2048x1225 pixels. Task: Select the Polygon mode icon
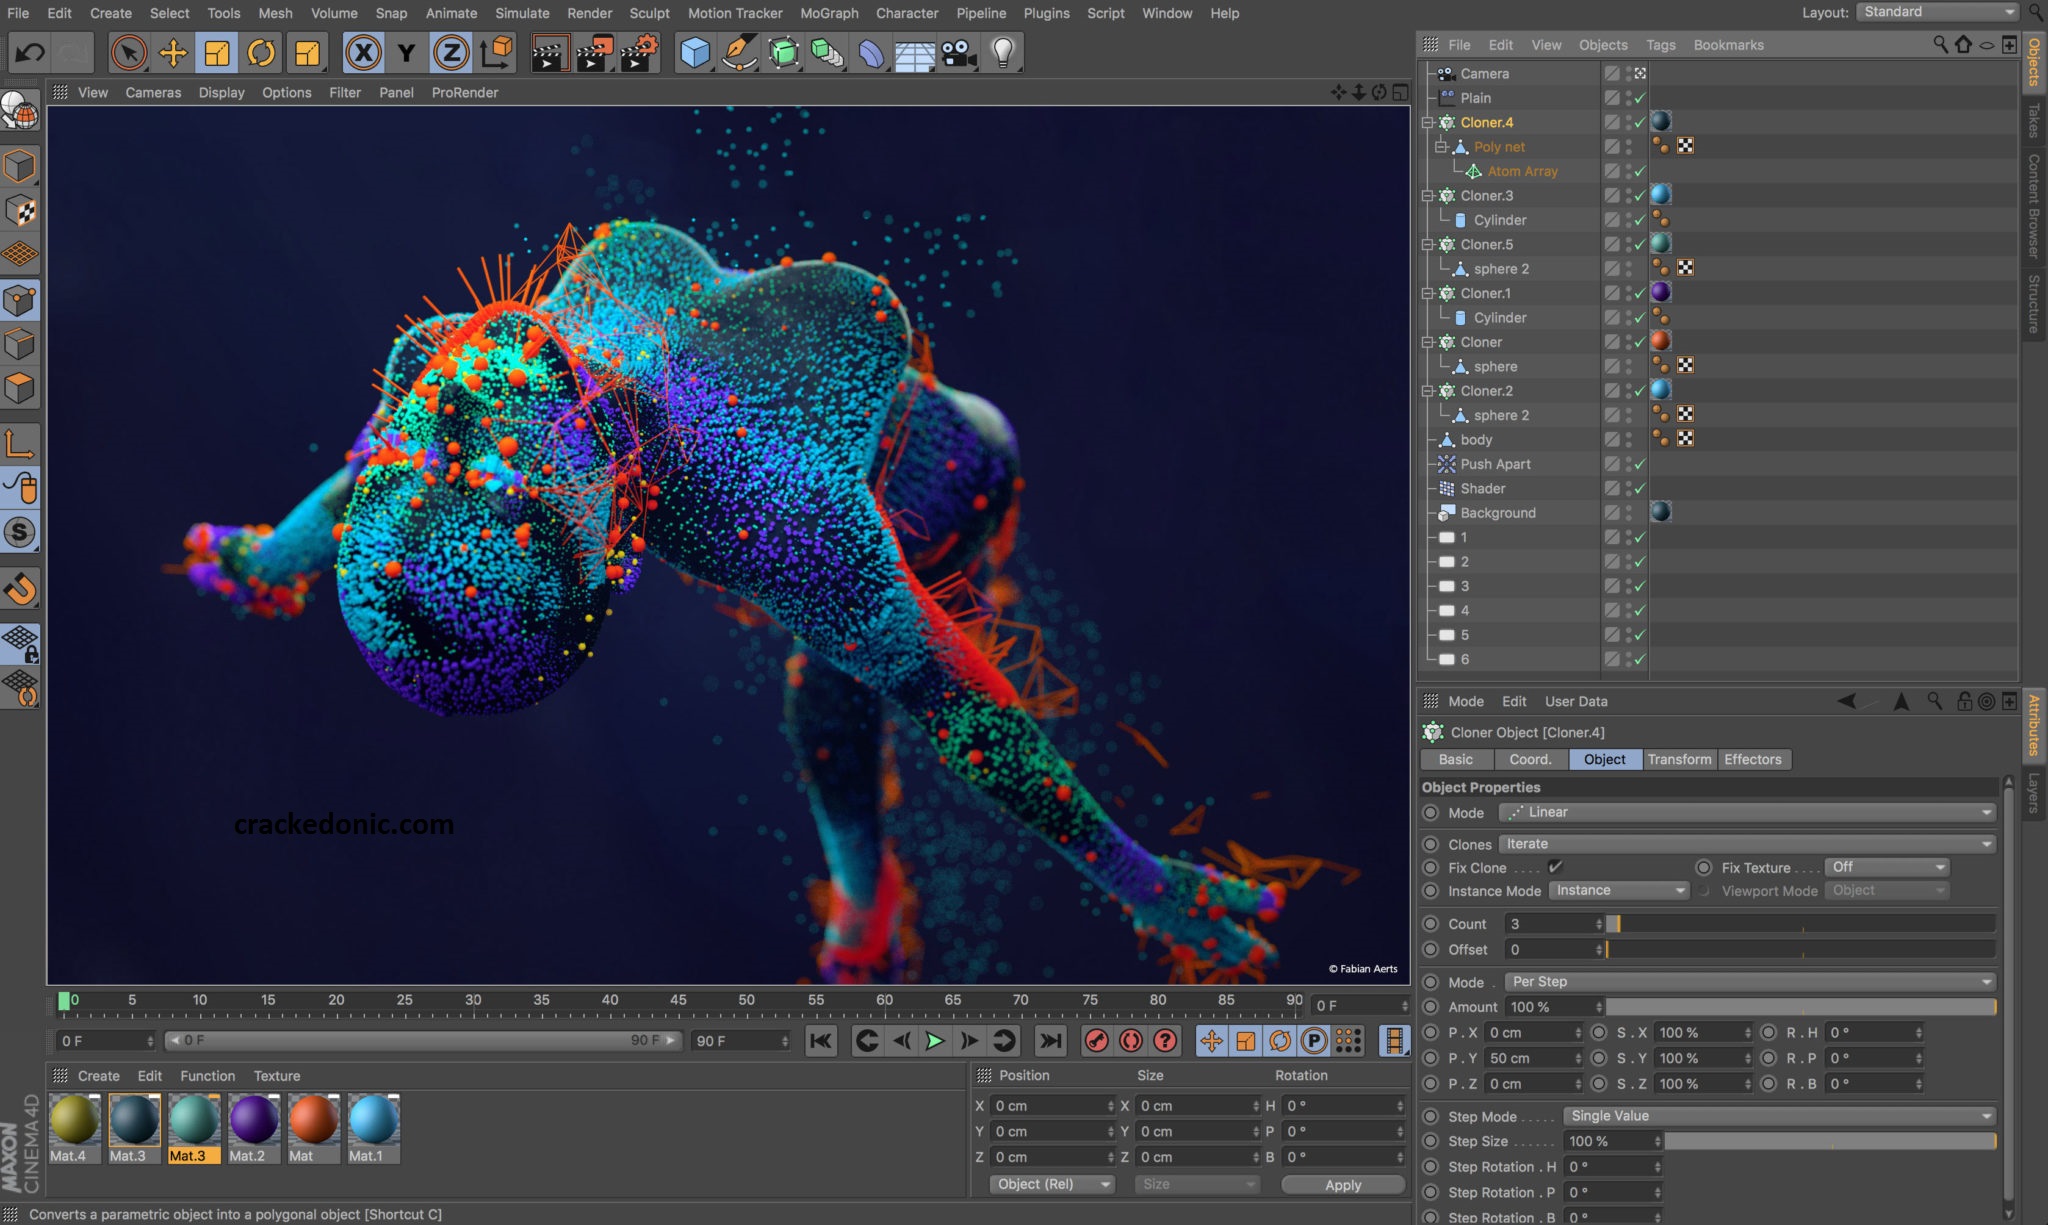coord(22,389)
